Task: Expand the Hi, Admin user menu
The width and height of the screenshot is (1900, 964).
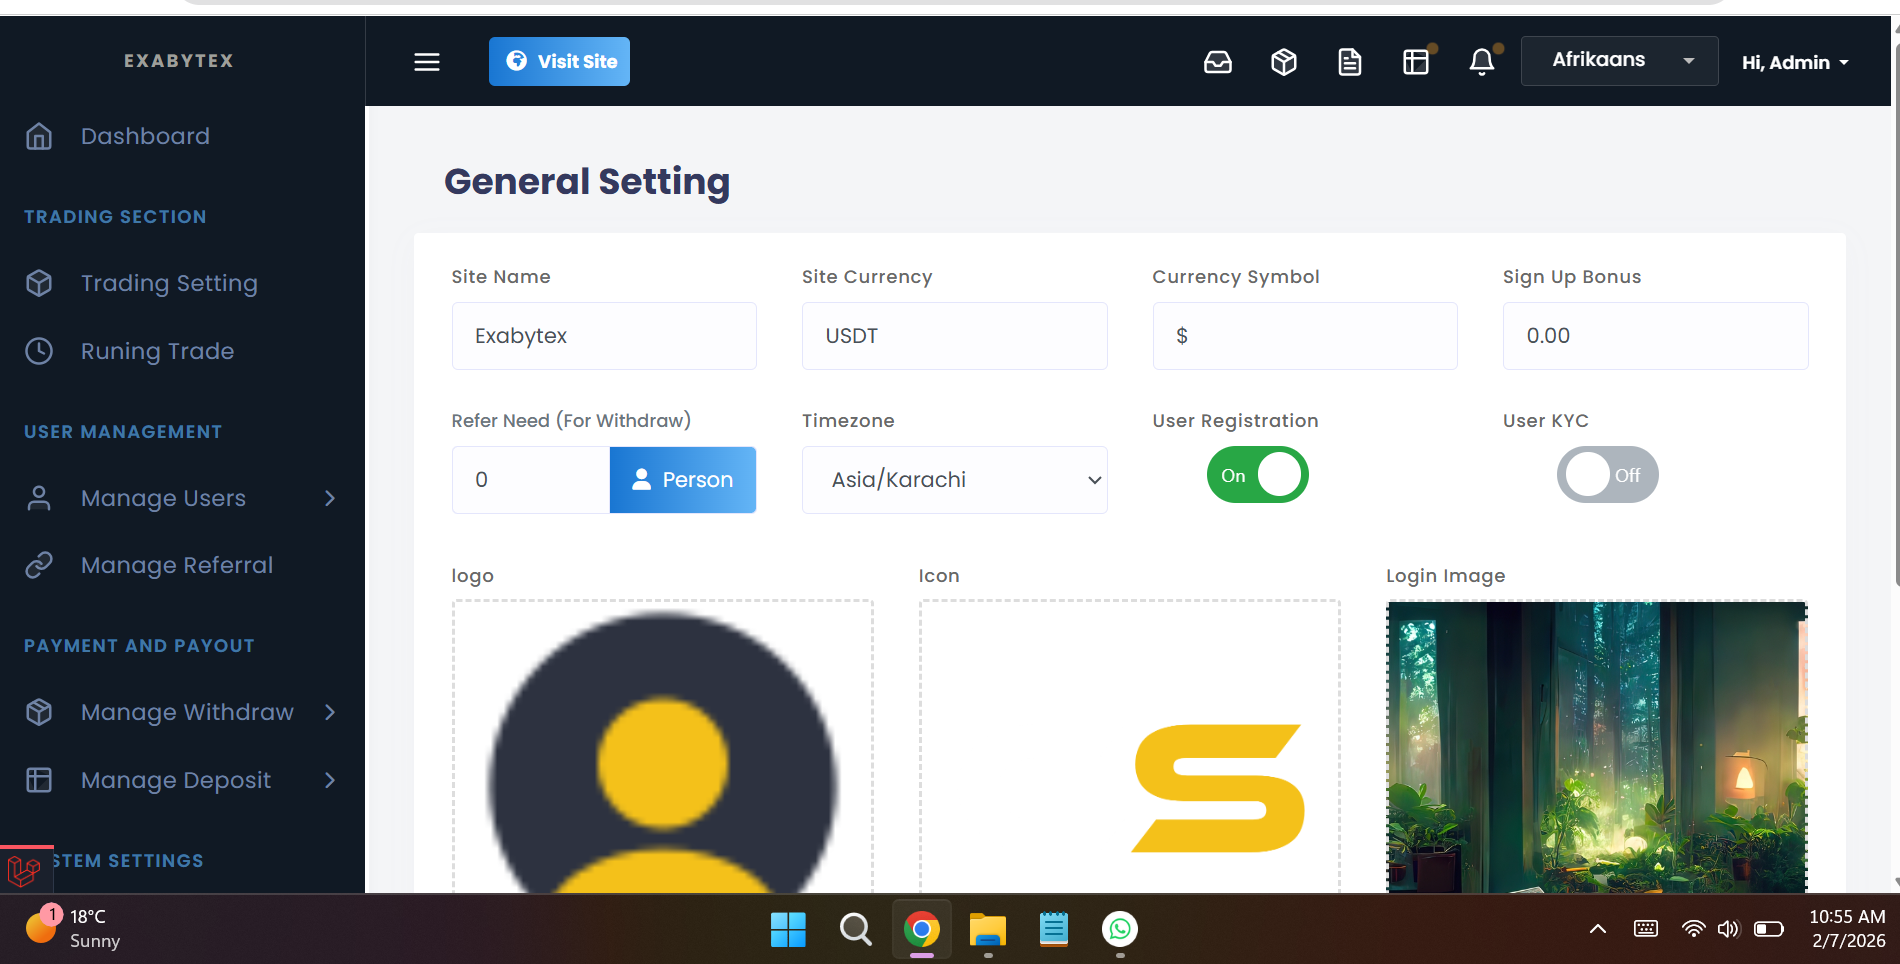Action: coord(1794,62)
